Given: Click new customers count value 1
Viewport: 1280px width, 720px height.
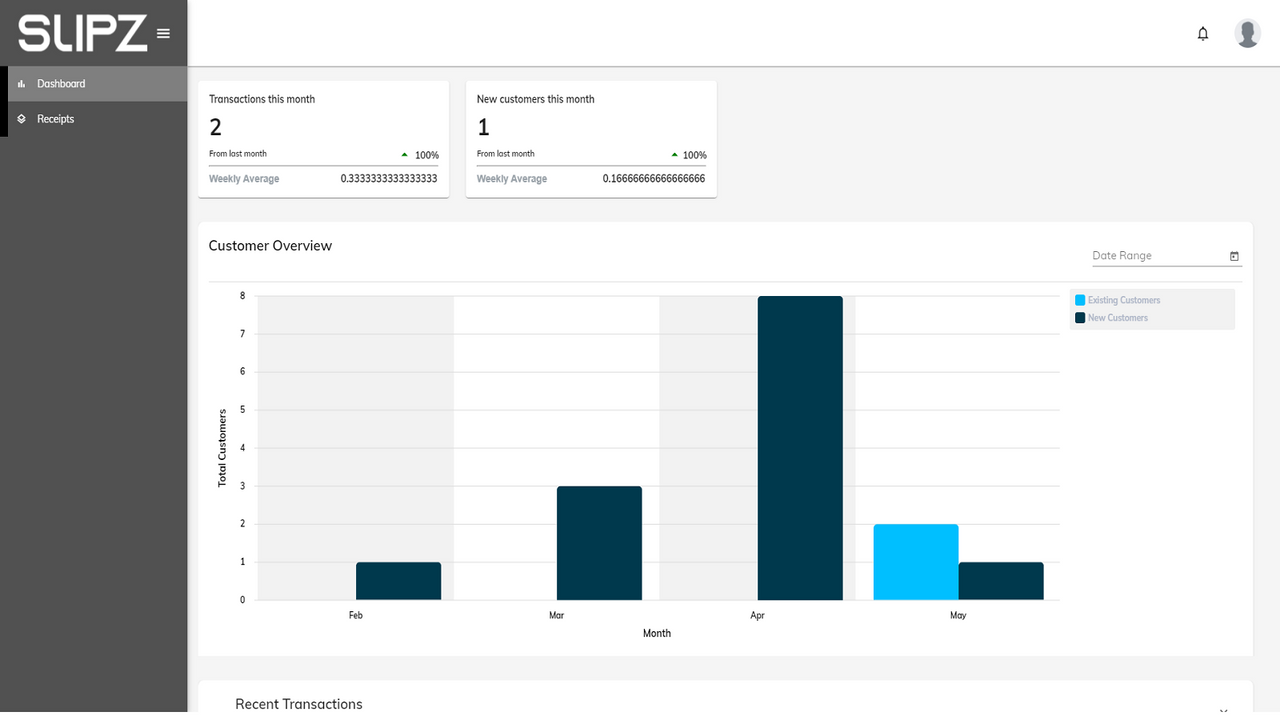Looking at the screenshot, I should [x=483, y=127].
